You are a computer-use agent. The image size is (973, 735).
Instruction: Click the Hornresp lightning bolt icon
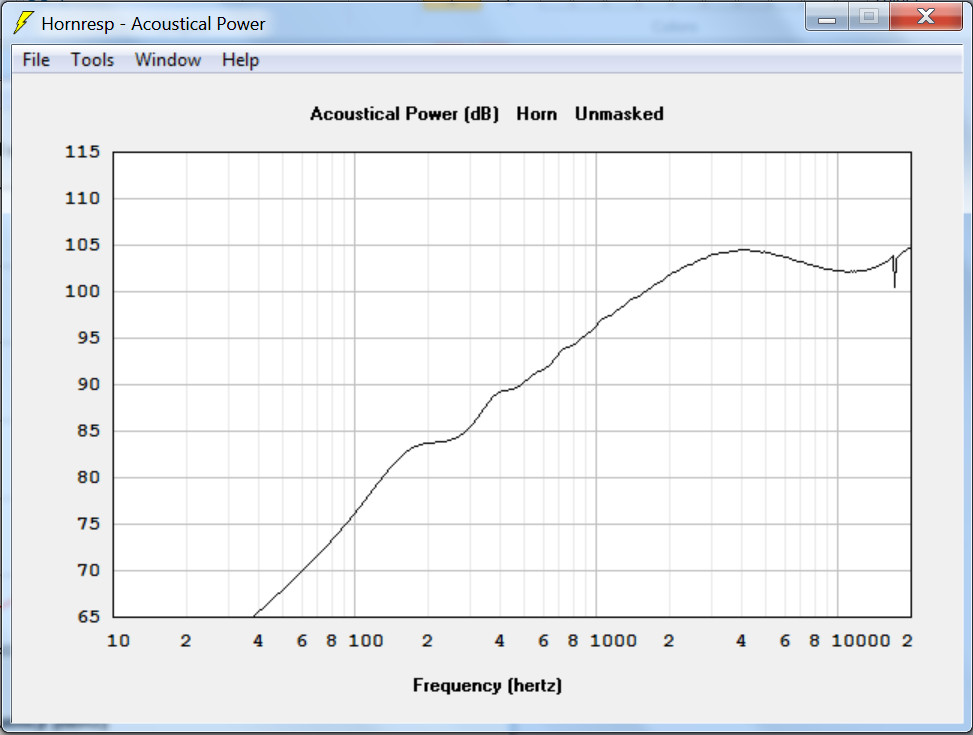point(23,23)
